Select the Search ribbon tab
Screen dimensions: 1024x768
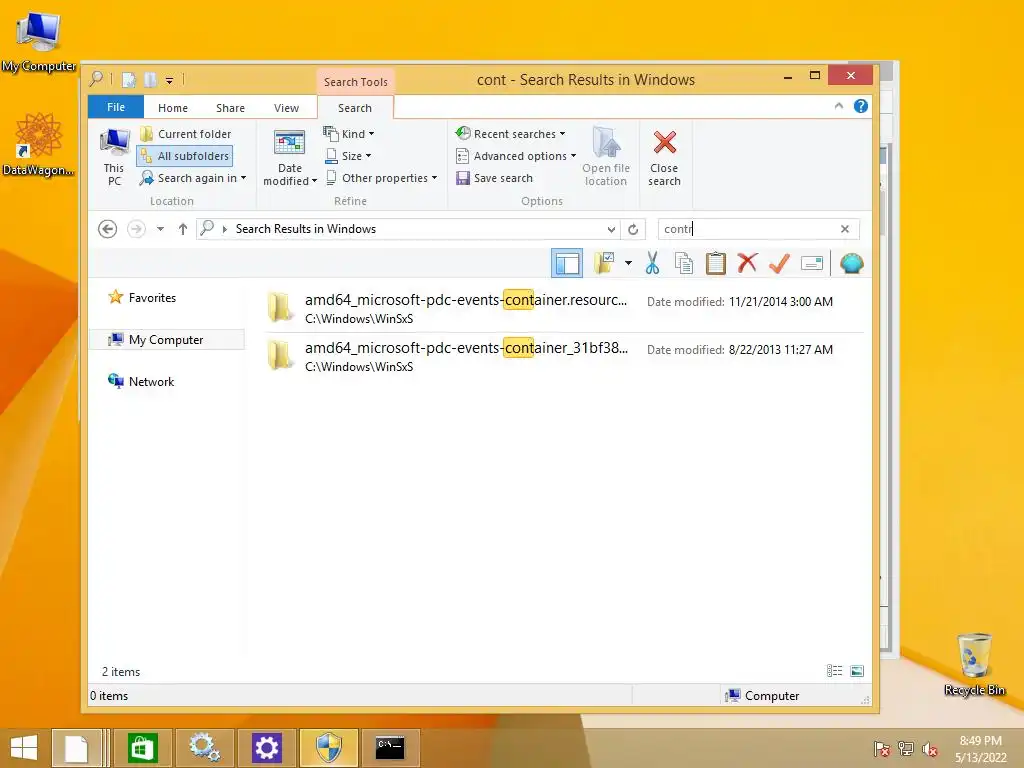(x=355, y=108)
